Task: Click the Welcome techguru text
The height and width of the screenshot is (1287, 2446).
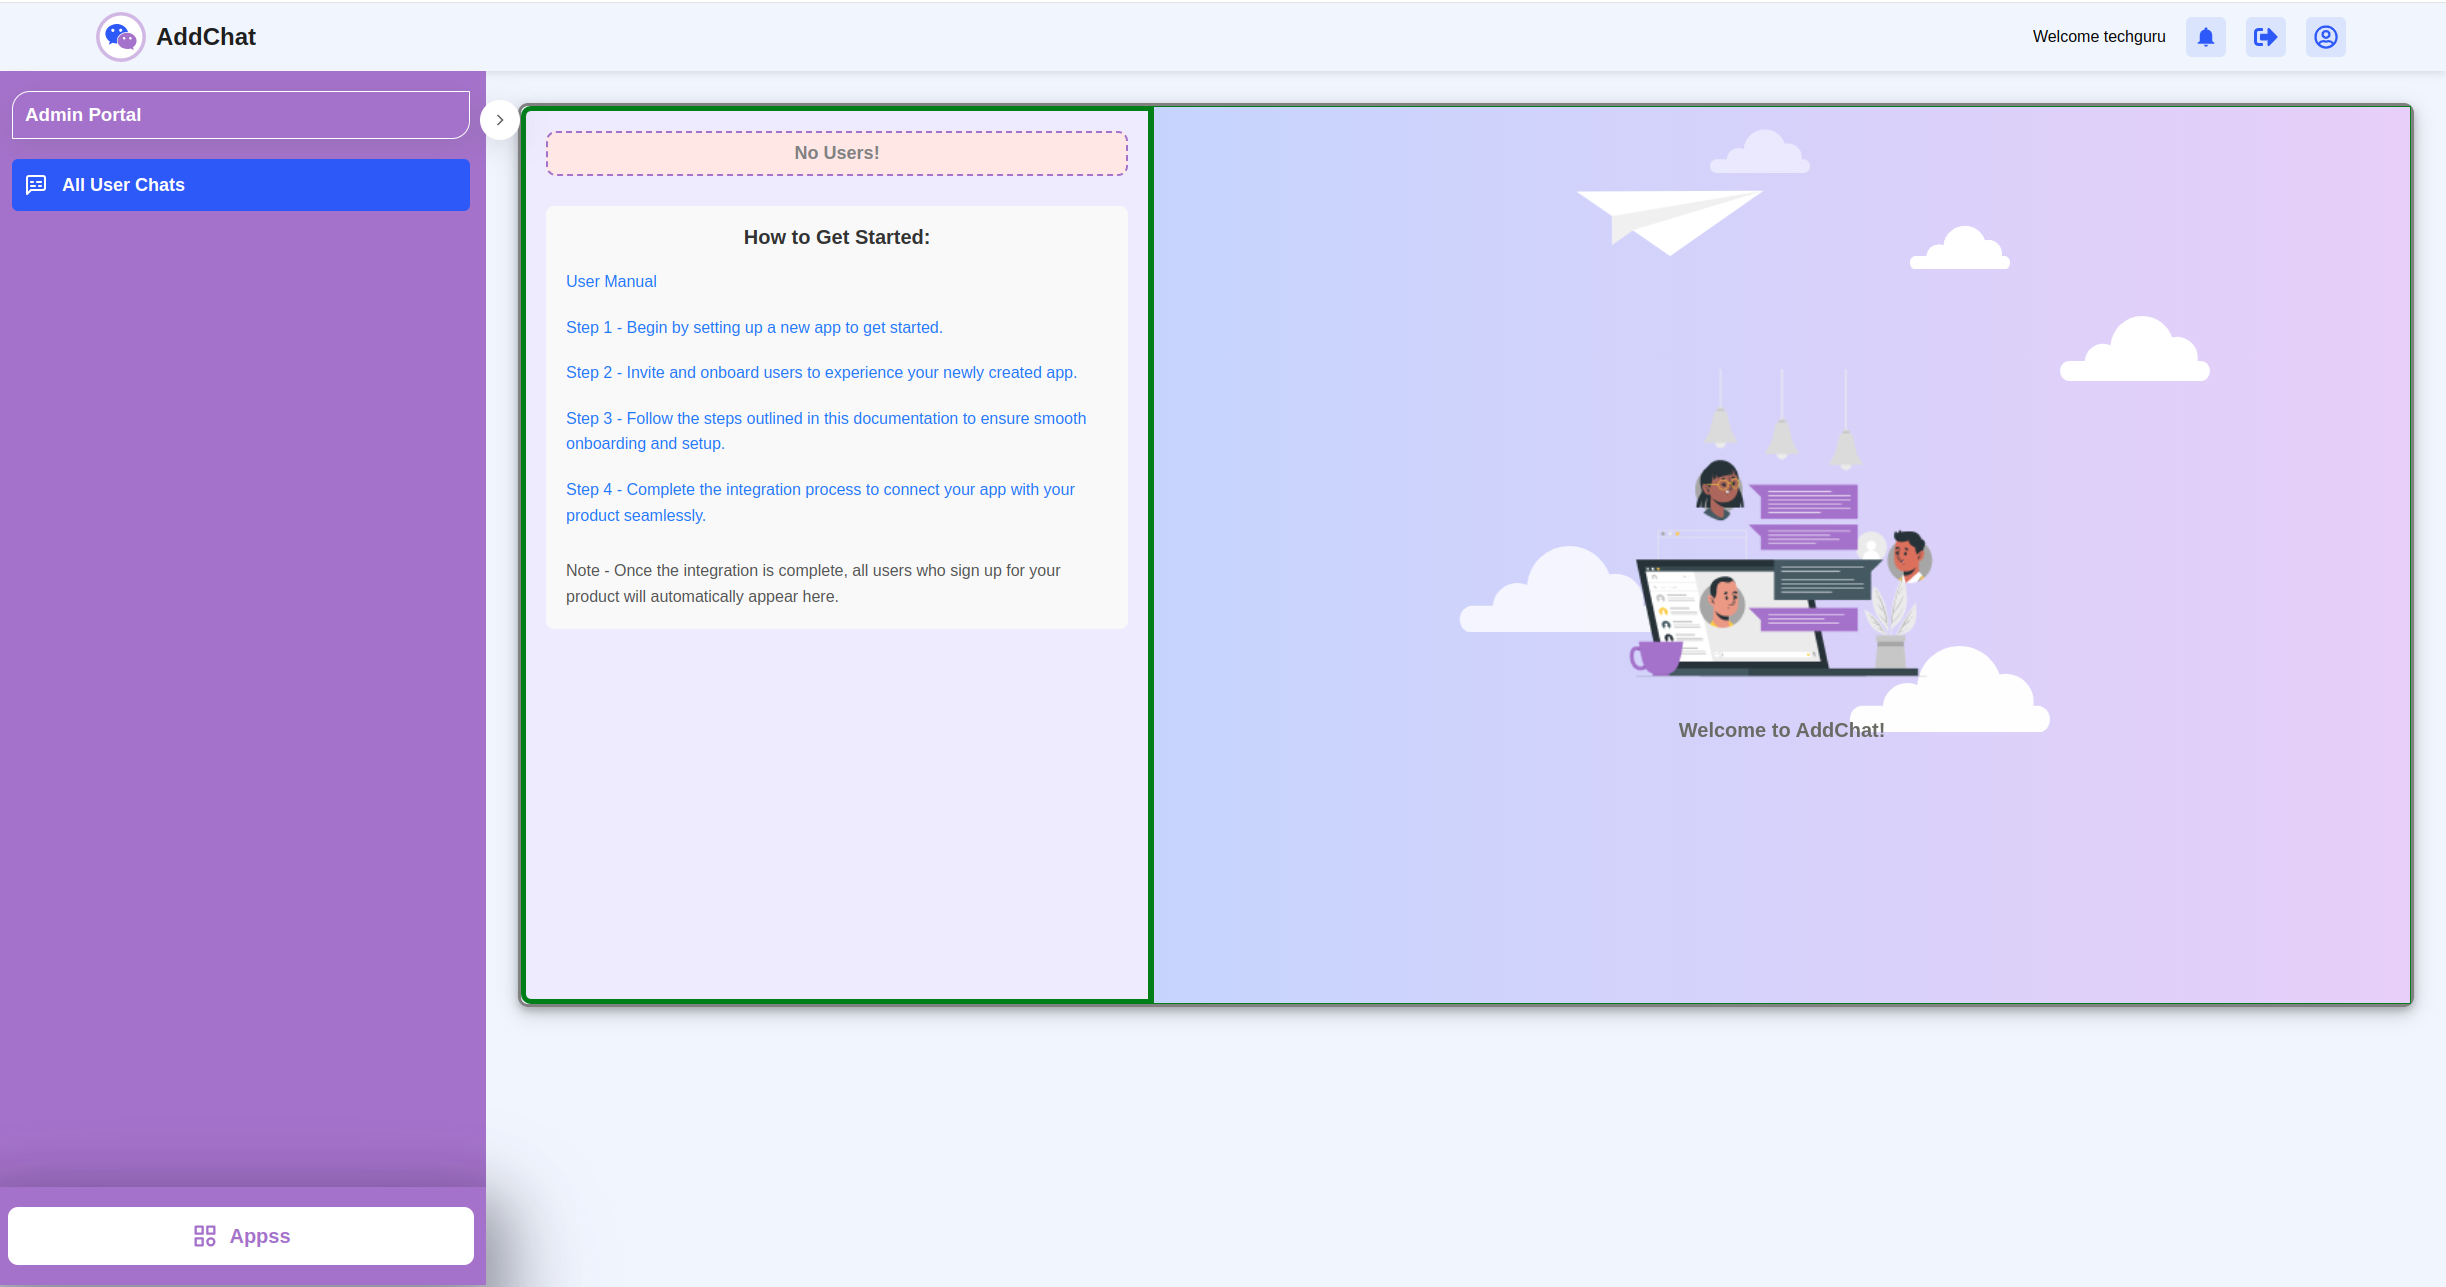Action: pos(2098,37)
